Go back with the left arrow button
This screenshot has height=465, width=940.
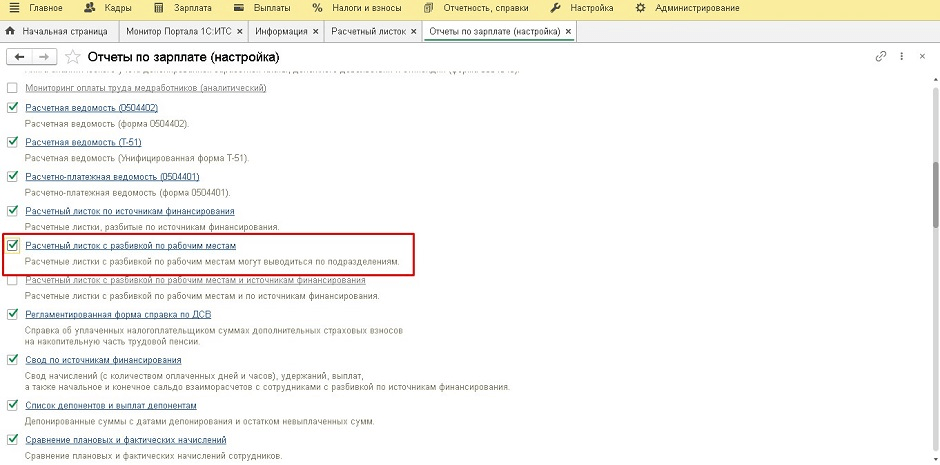coord(19,57)
